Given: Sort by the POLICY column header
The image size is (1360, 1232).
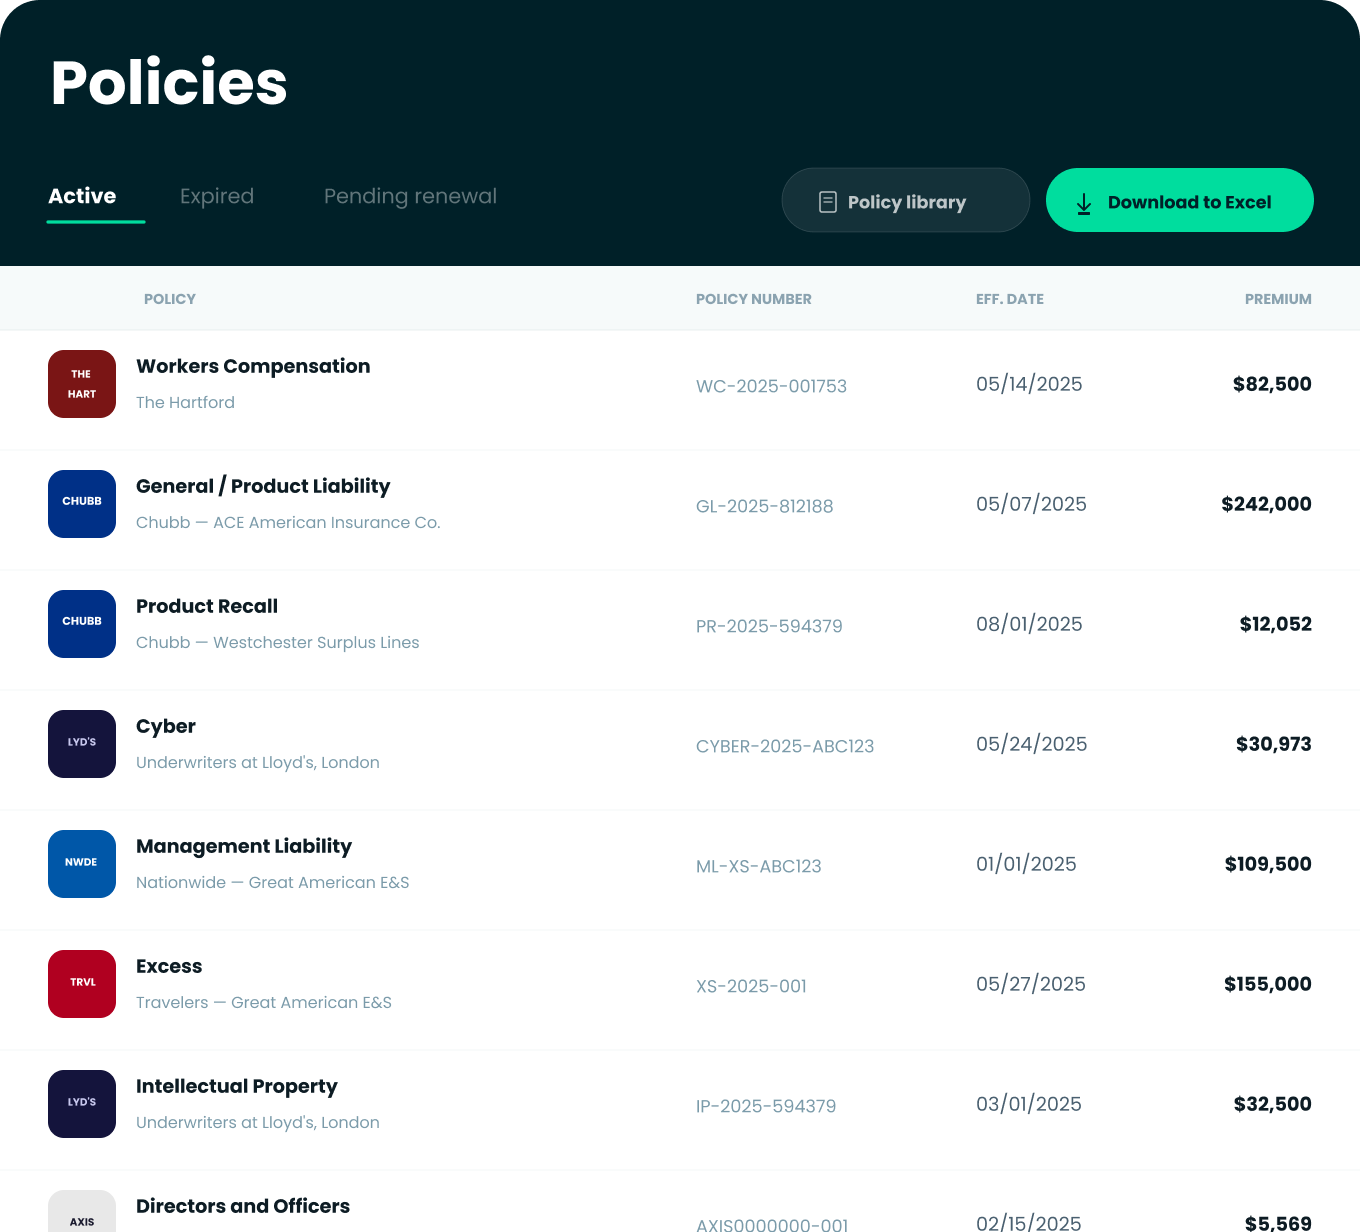Looking at the screenshot, I should [170, 299].
